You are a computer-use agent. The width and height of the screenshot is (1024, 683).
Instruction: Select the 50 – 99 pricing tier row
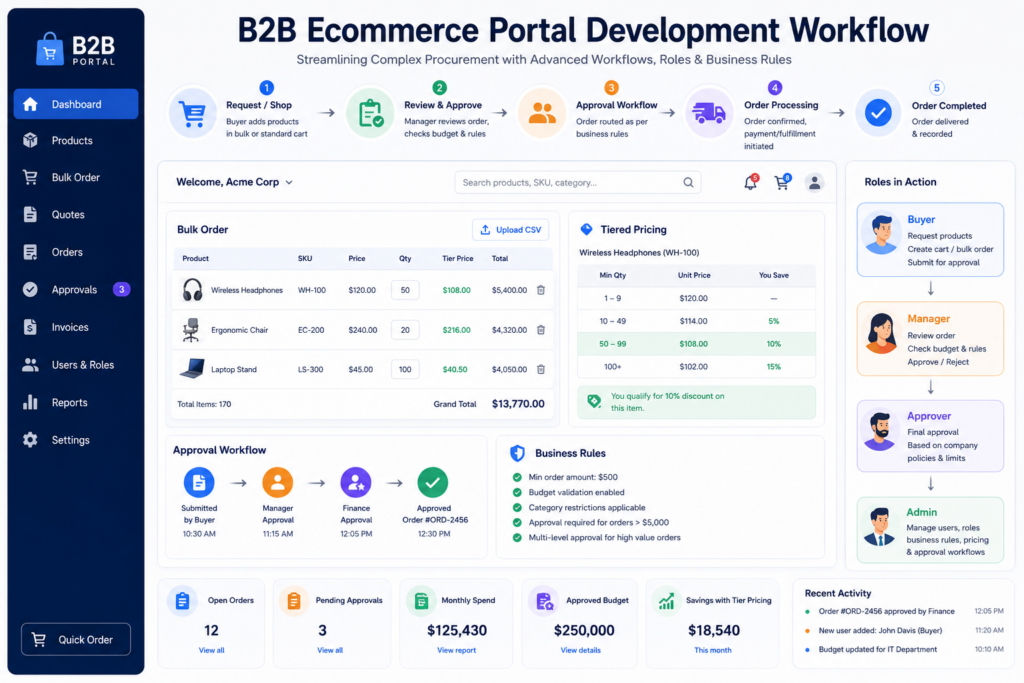(696, 343)
